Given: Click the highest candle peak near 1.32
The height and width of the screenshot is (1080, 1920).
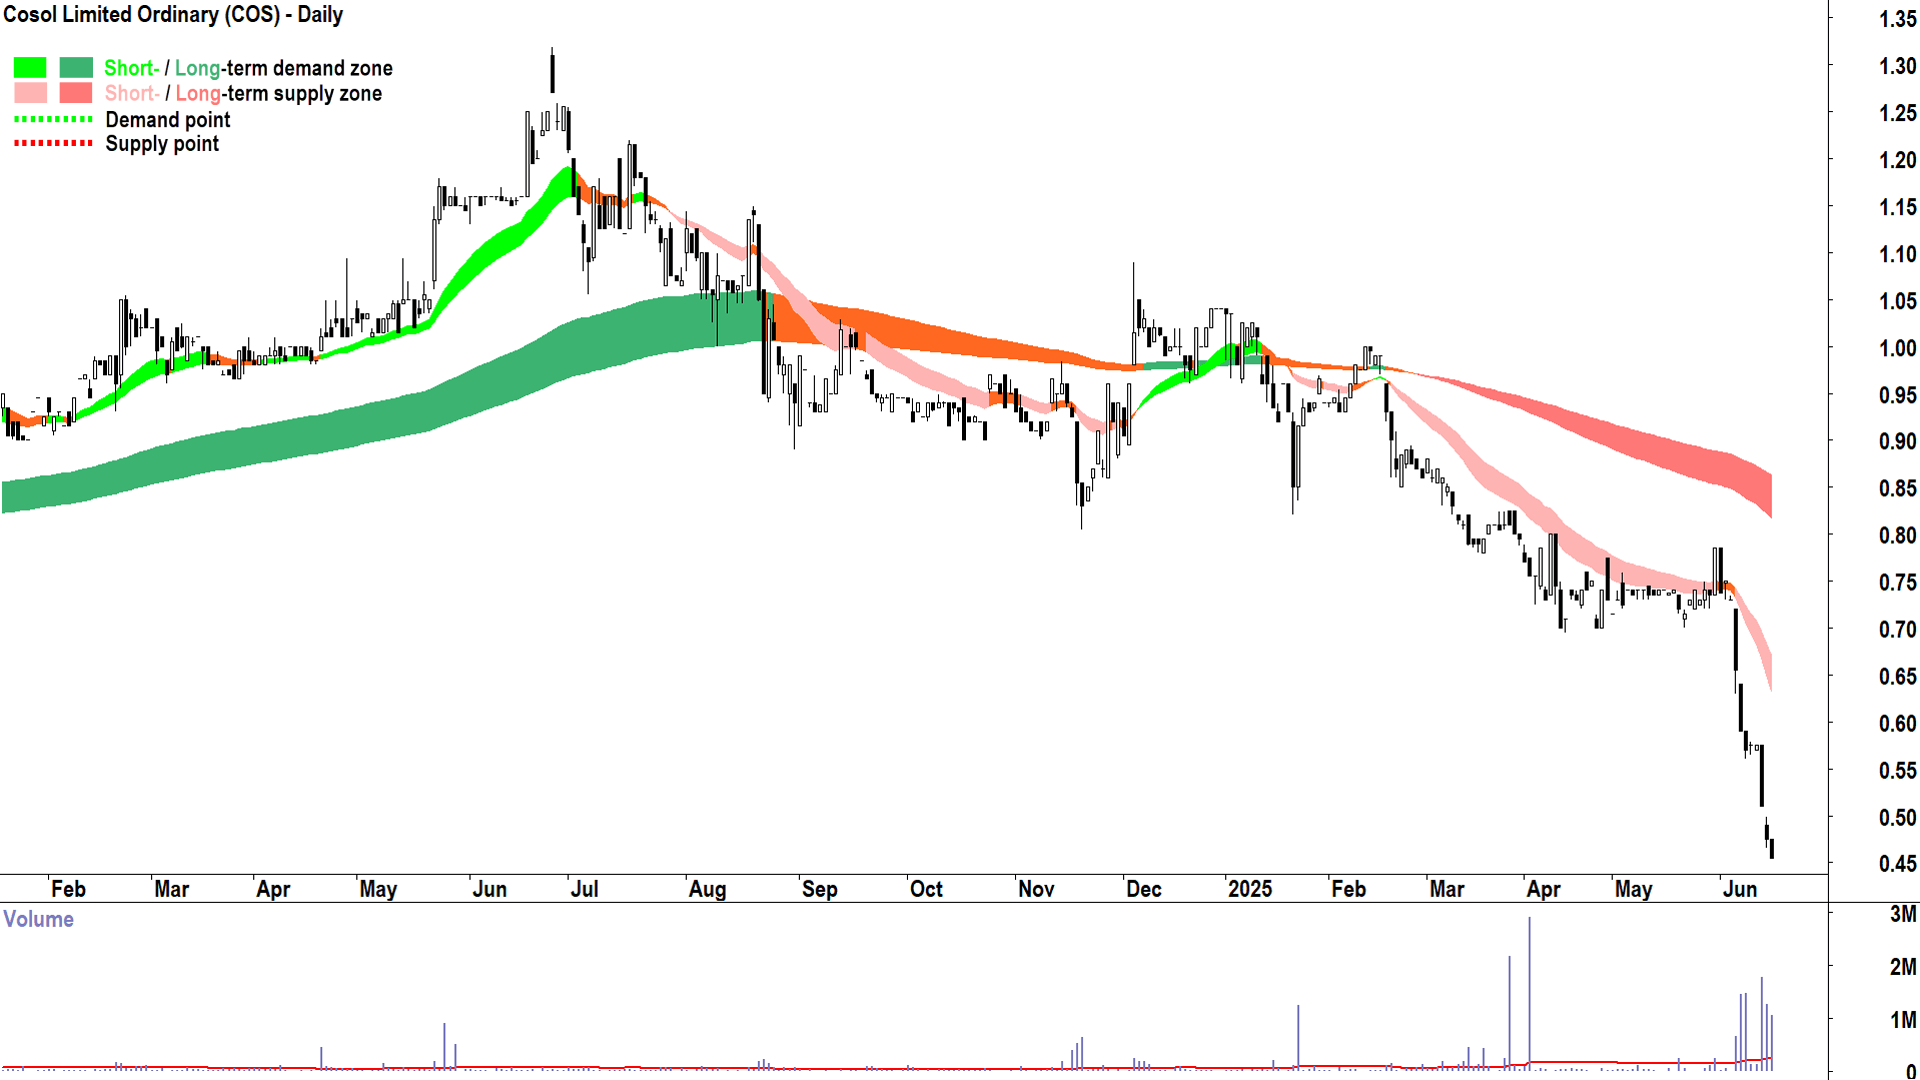Looking at the screenshot, I should [x=552, y=70].
